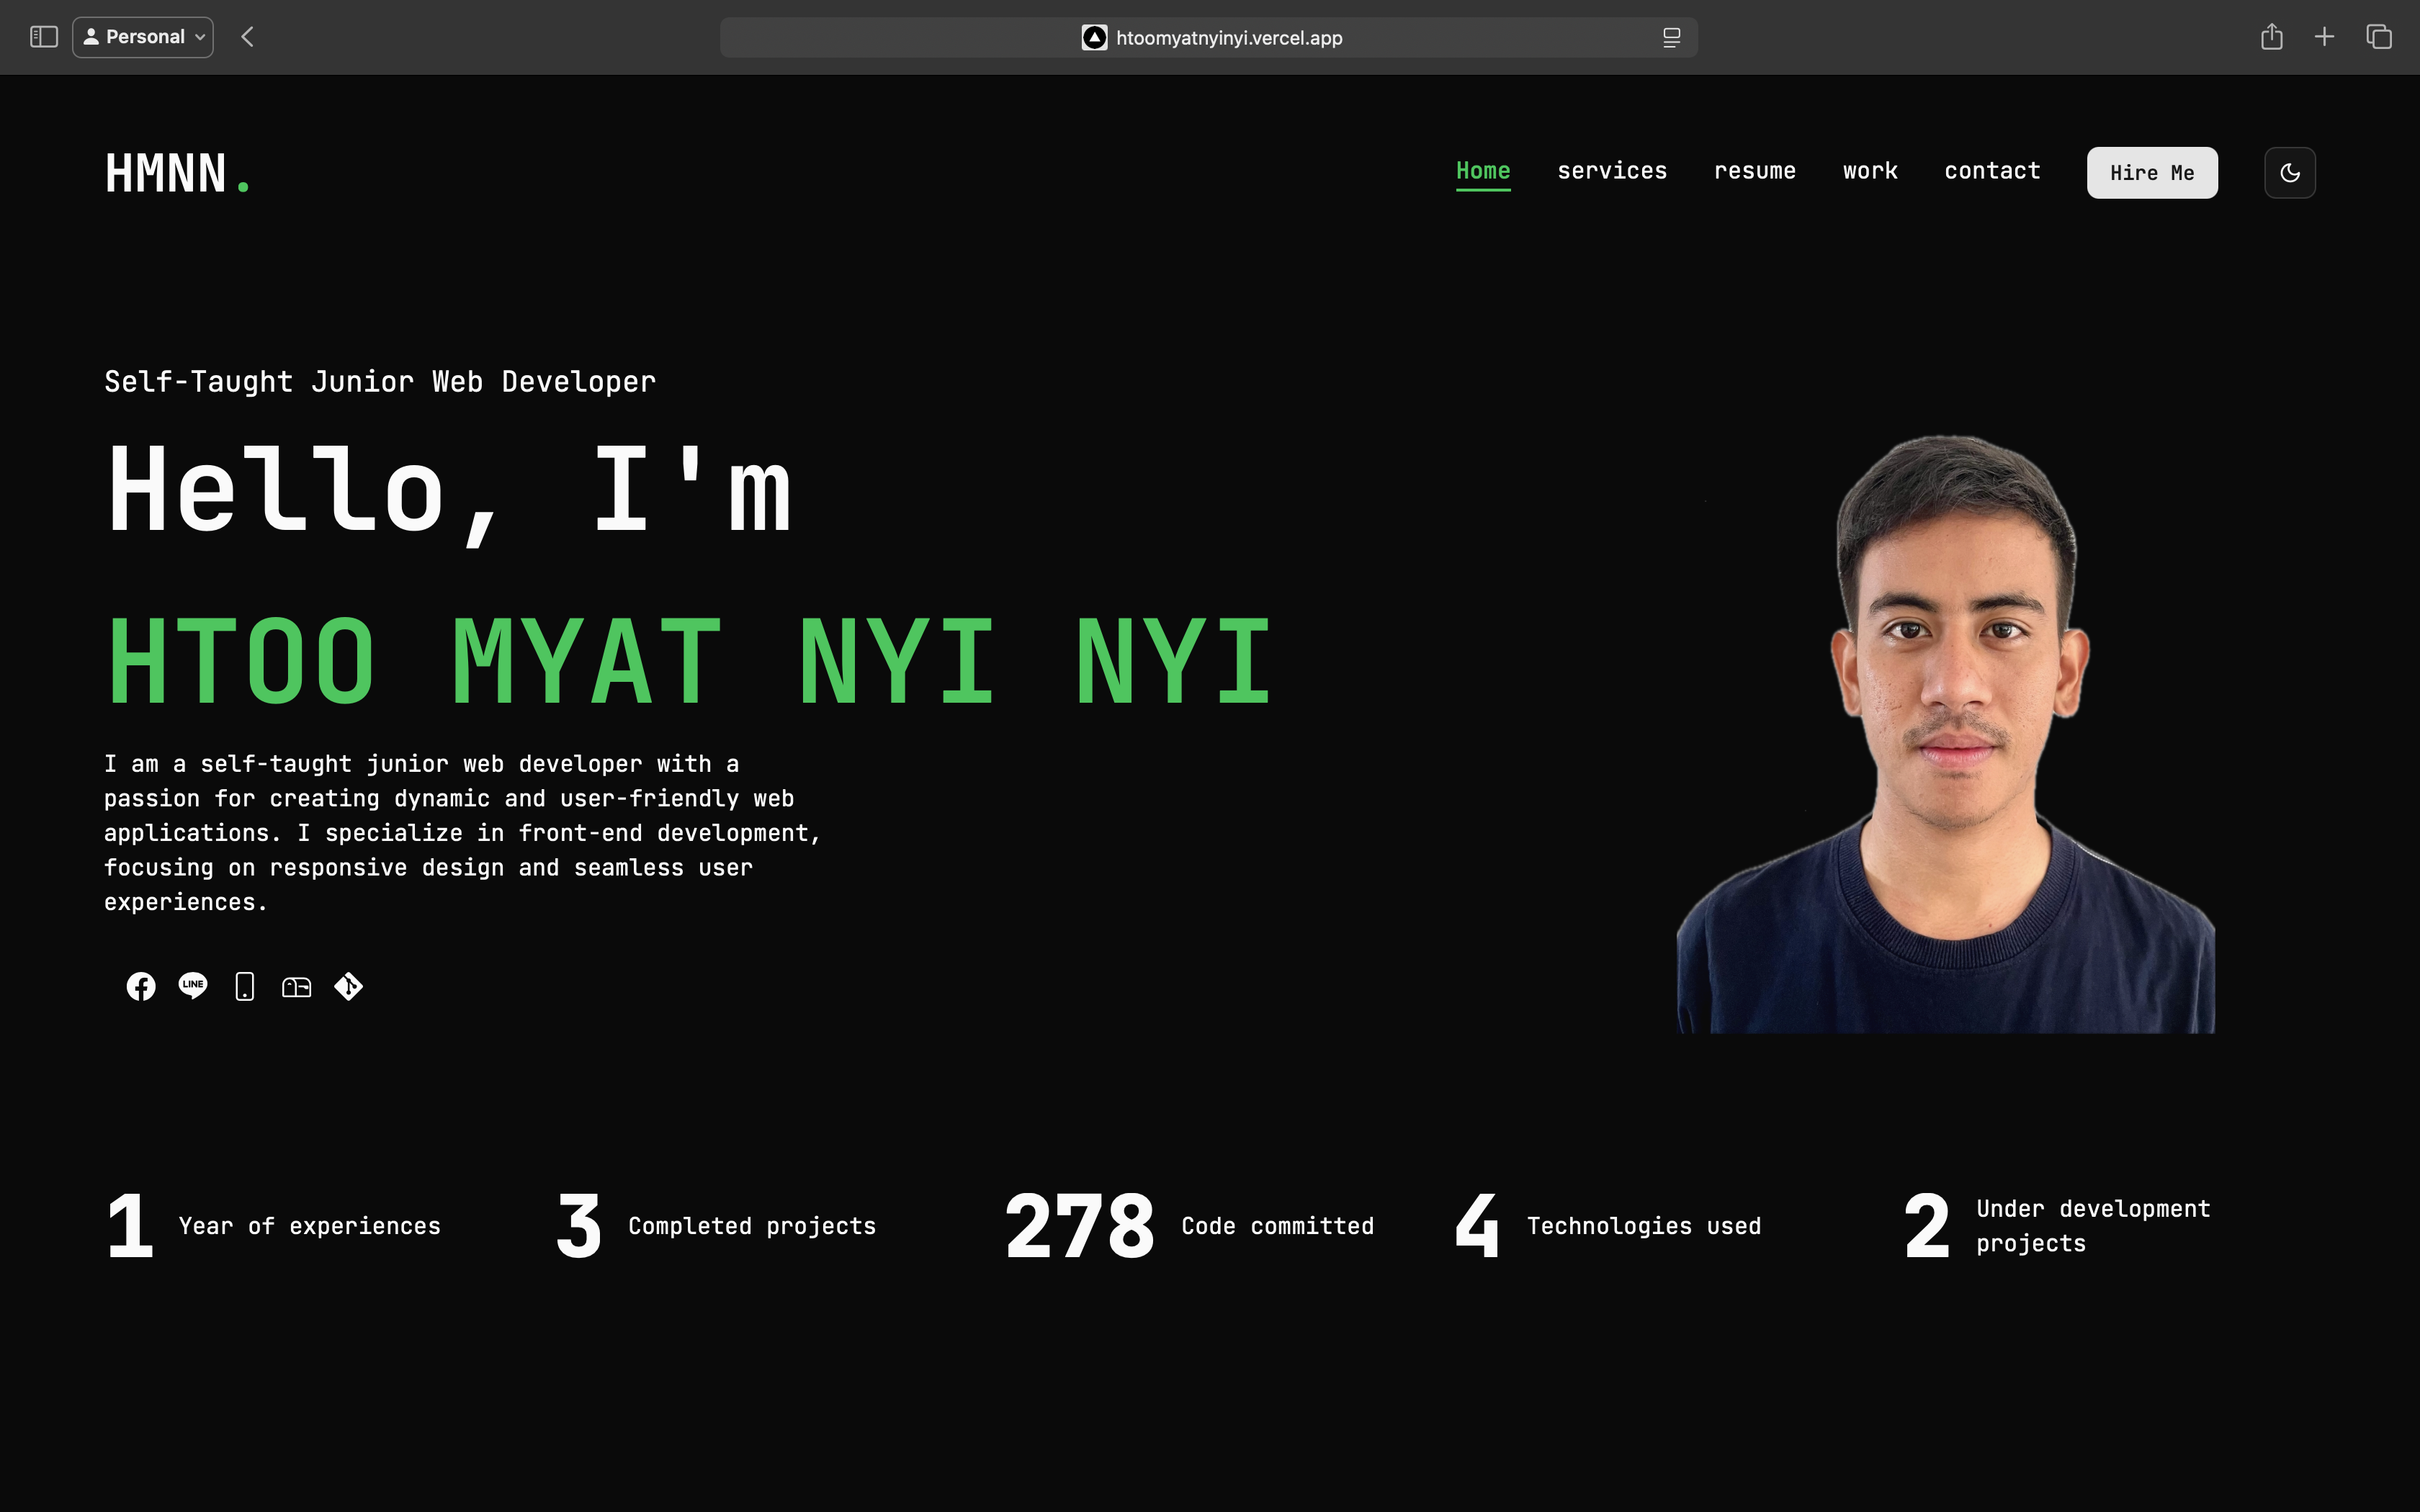Select the Home navigation link
The height and width of the screenshot is (1512, 2420).
point(1483,171)
